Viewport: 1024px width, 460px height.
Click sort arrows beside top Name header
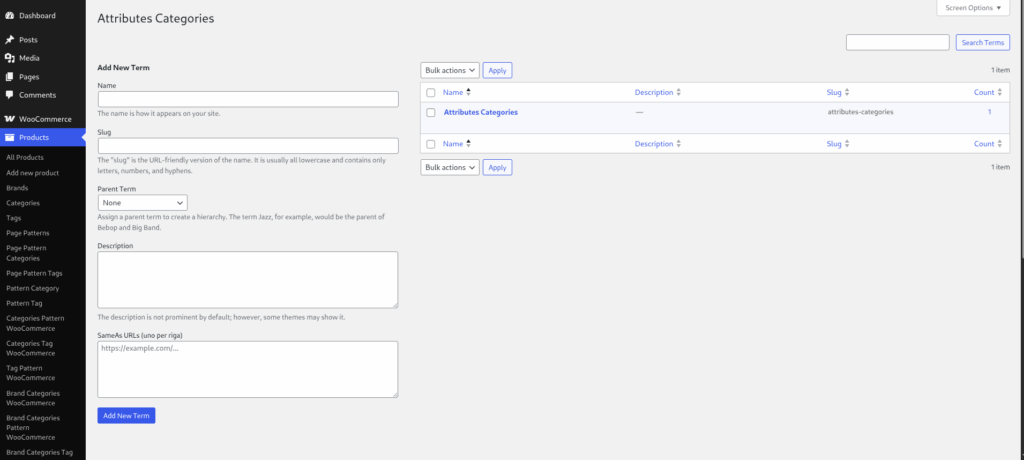point(468,92)
